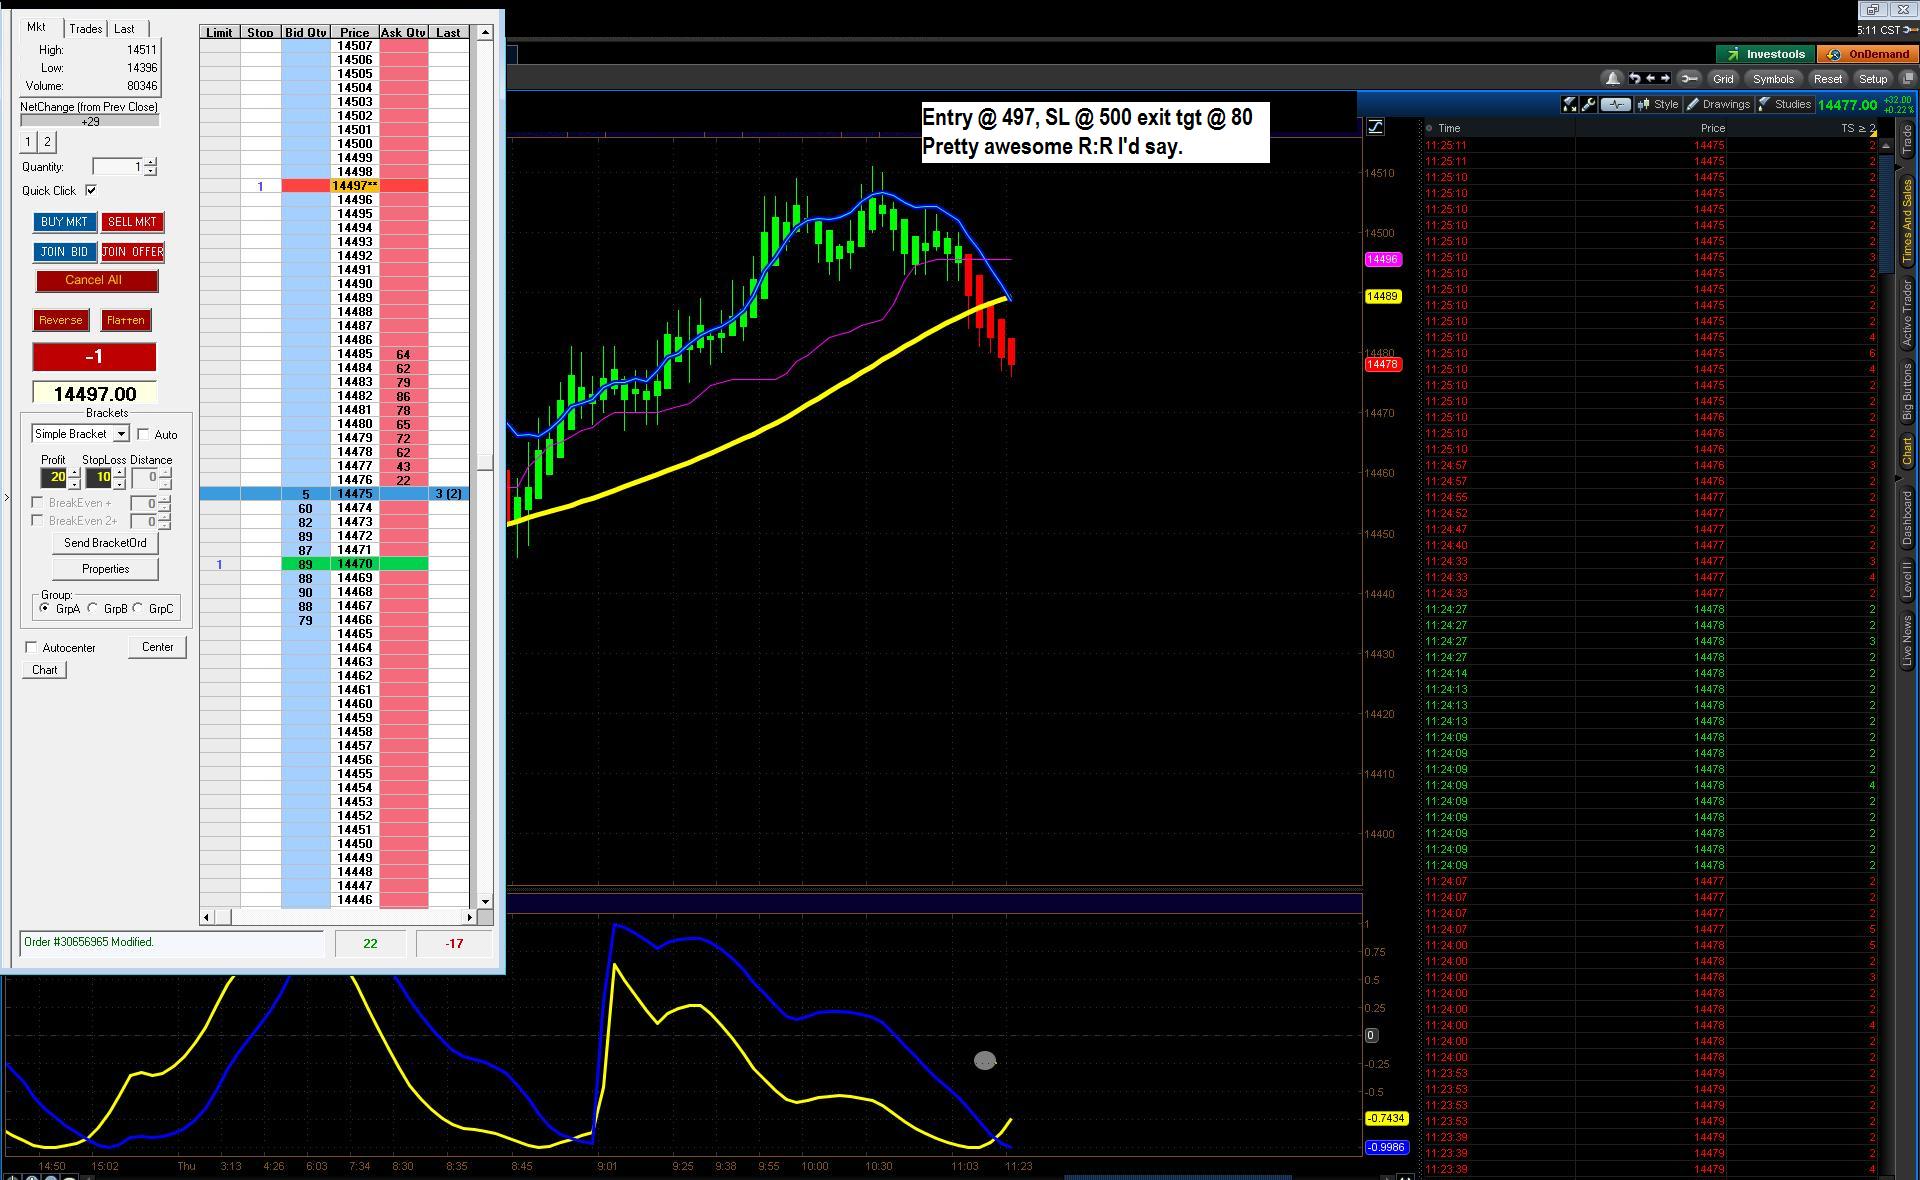
Task: Click the Profit ticks value field
Action: pyautogui.click(x=54, y=478)
